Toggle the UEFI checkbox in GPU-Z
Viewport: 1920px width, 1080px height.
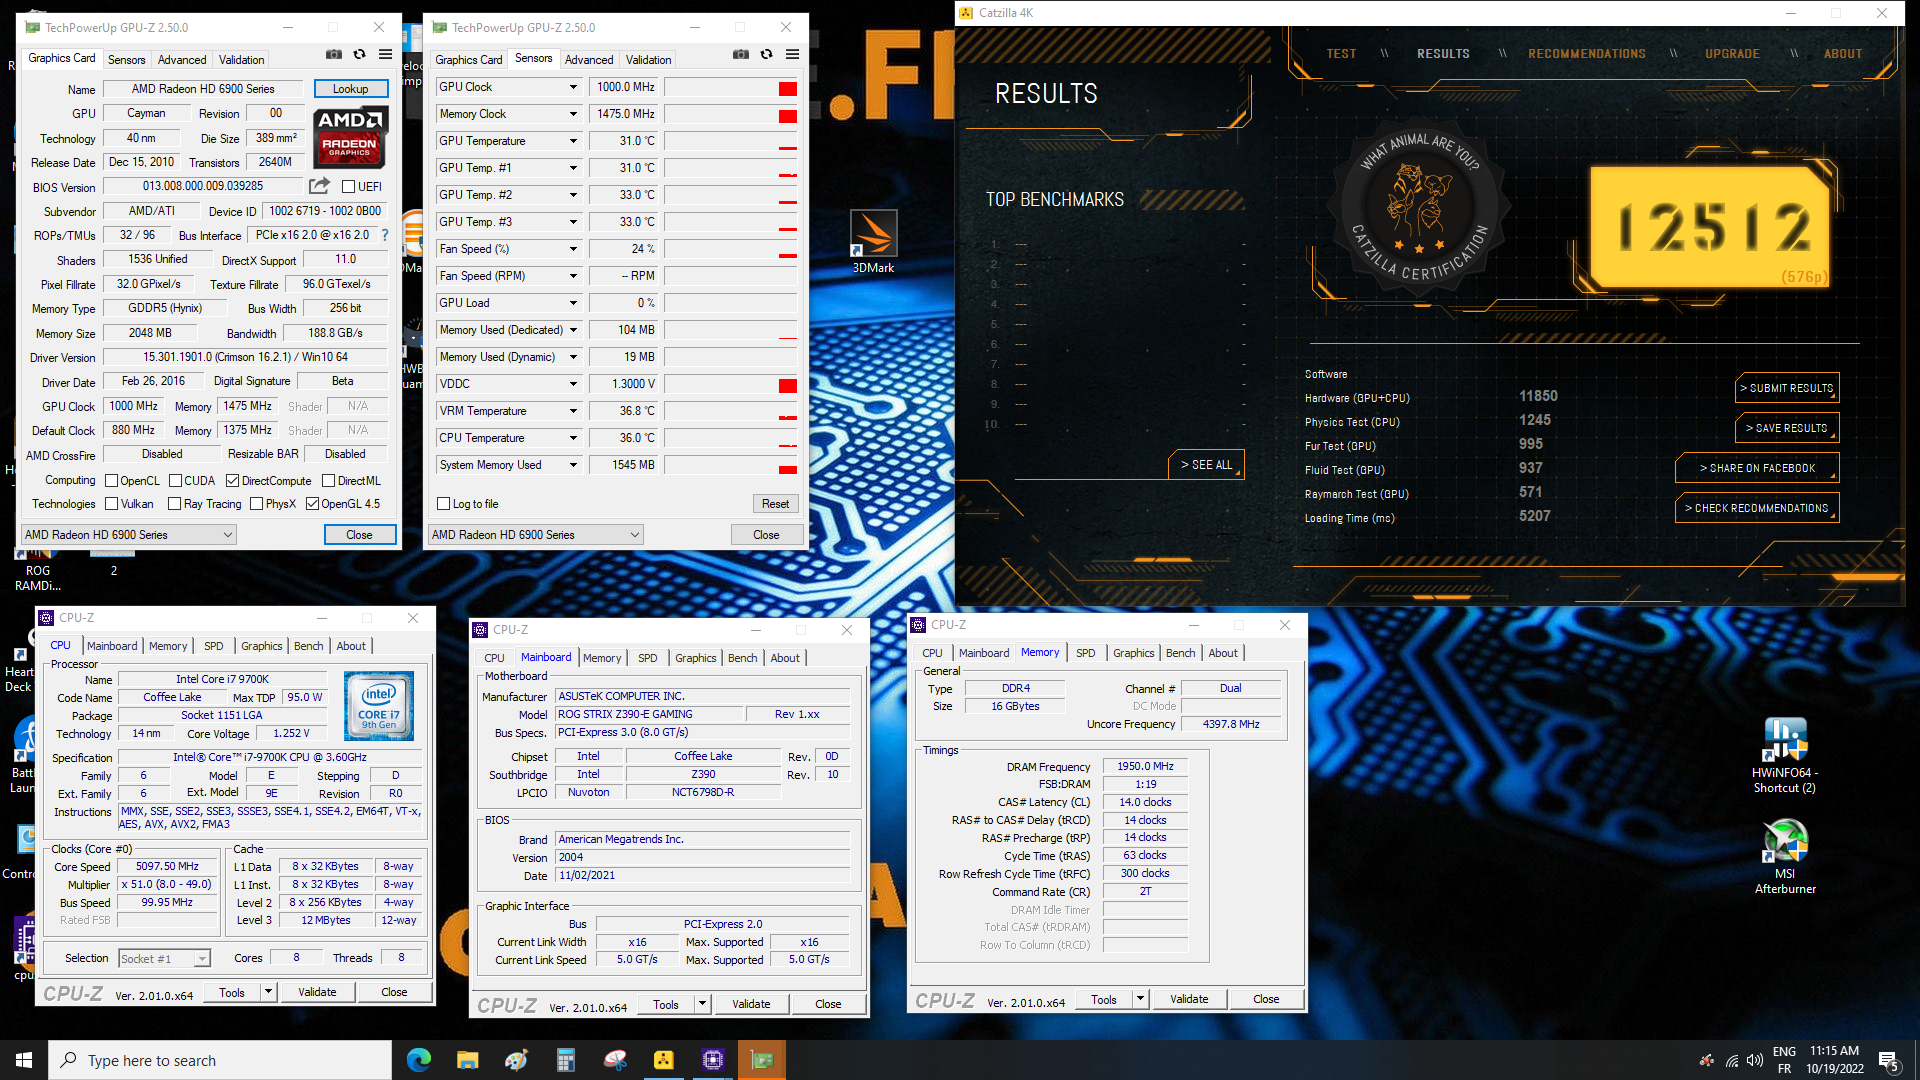[x=349, y=187]
